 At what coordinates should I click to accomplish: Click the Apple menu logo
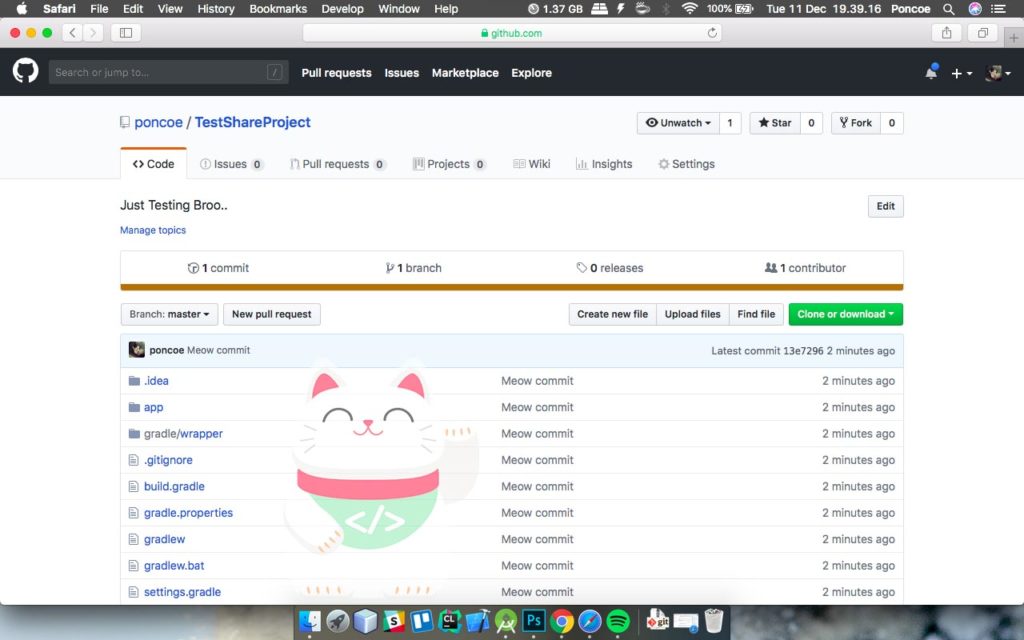pos(22,8)
